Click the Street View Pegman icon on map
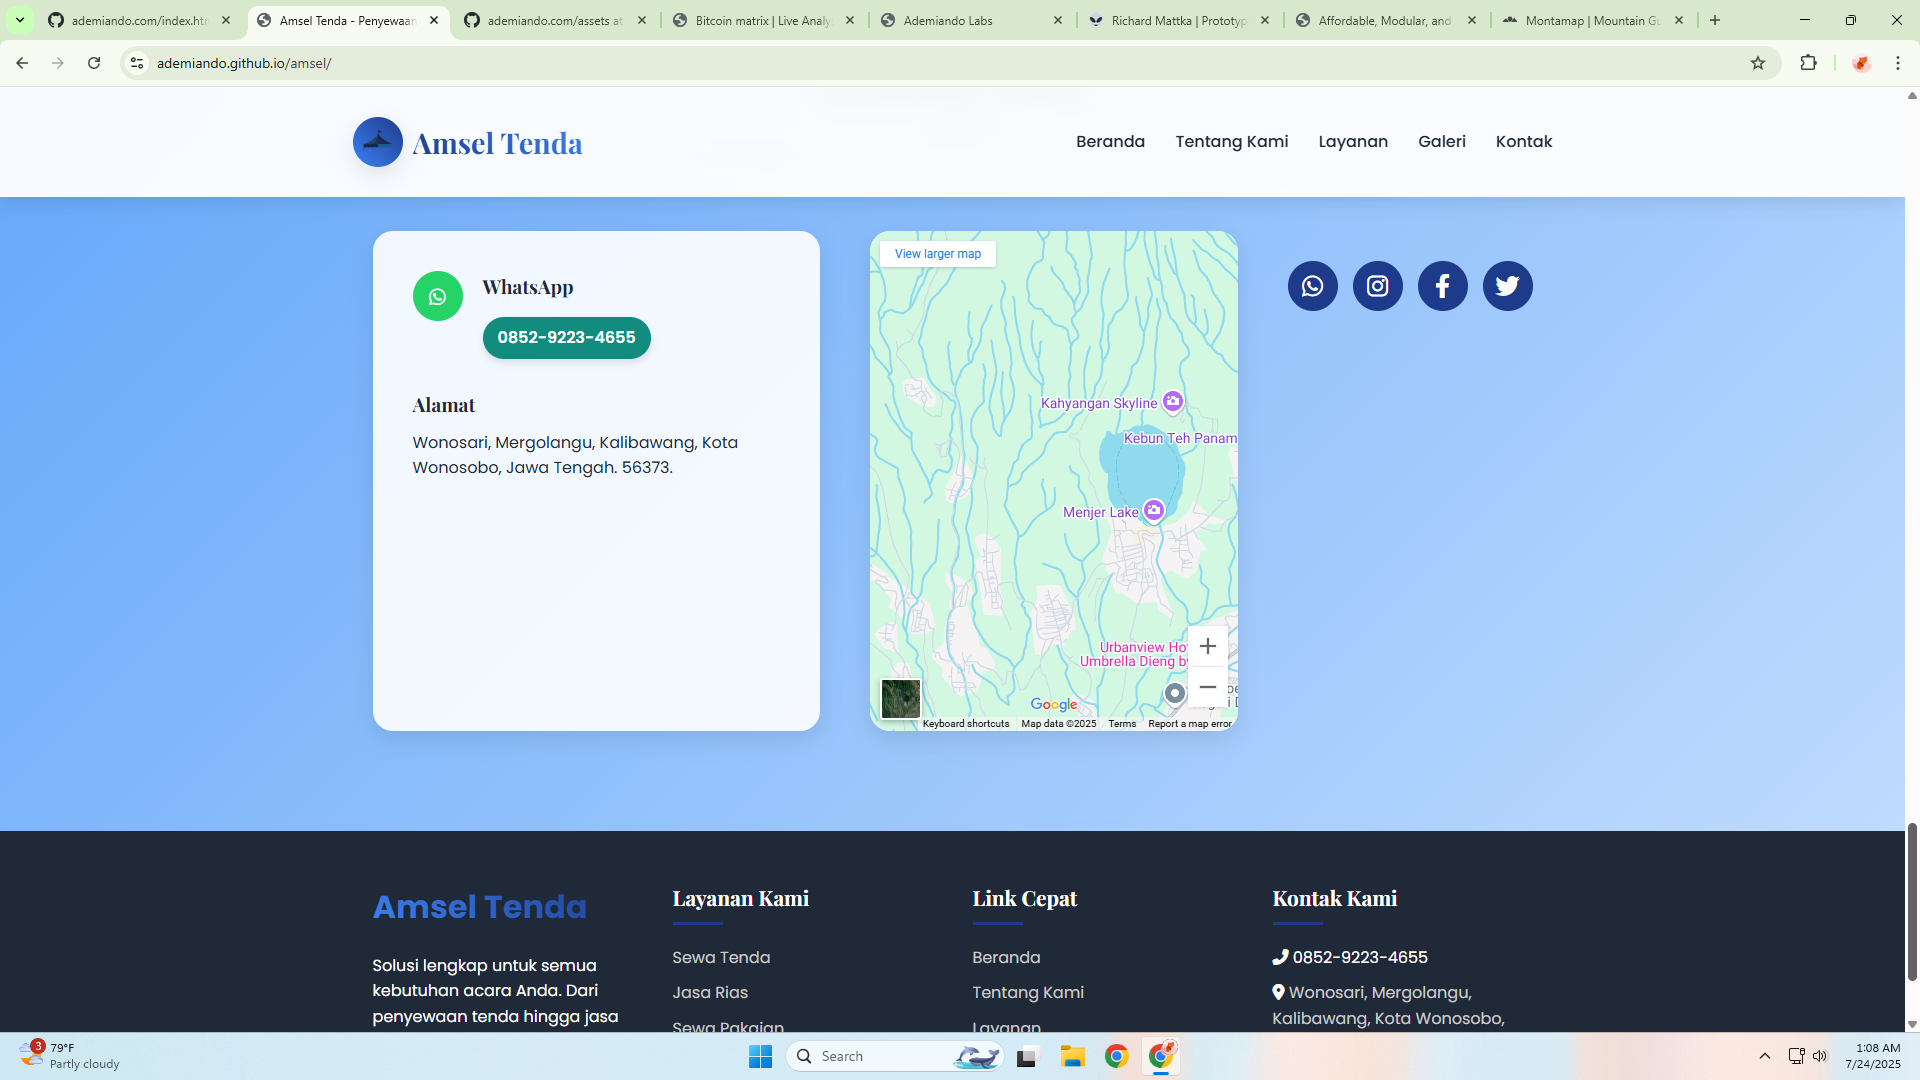1920x1080 pixels. (1174, 692)
